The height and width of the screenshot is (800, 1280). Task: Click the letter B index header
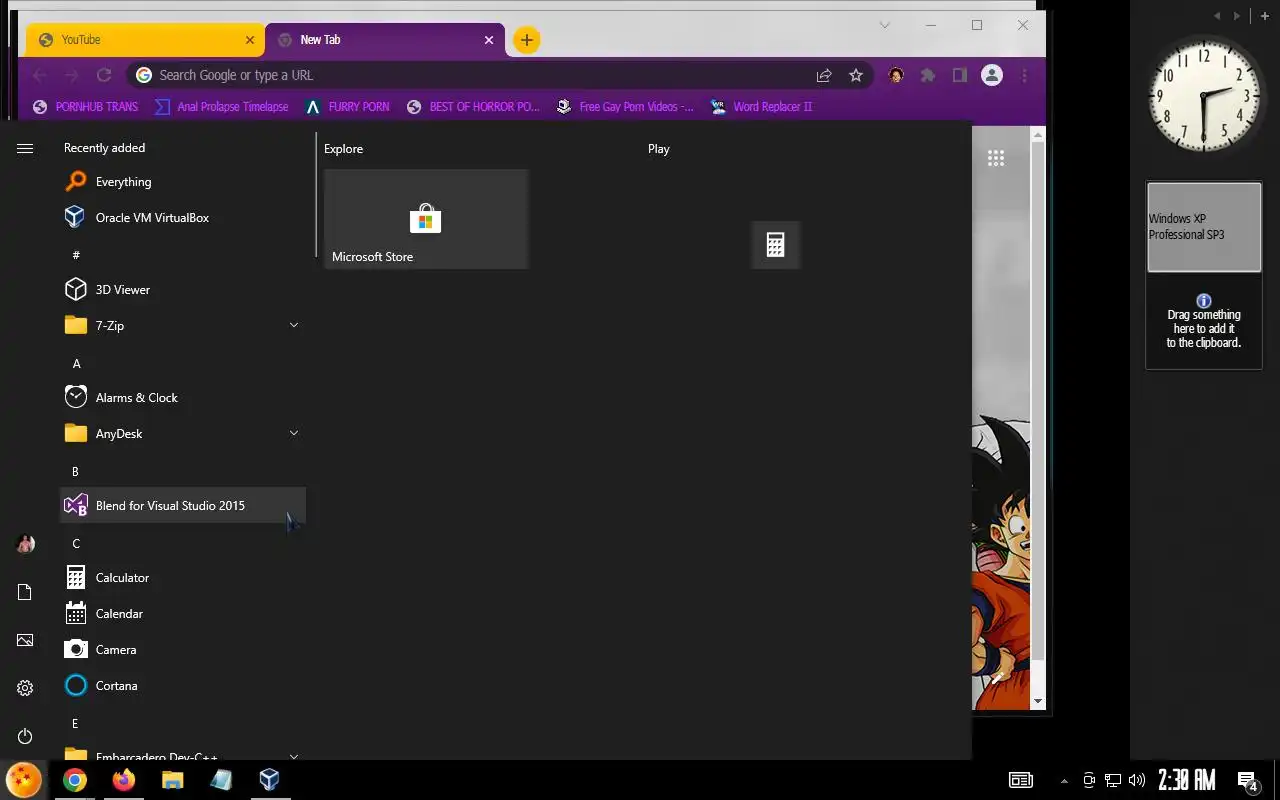[75, 472]
